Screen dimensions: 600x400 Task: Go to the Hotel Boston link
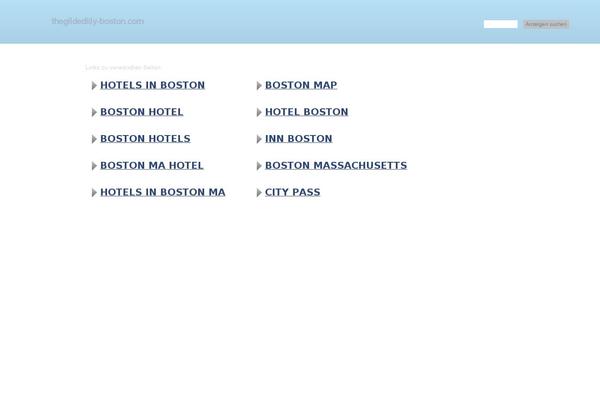pyautogui.click(x=306, y=112)
